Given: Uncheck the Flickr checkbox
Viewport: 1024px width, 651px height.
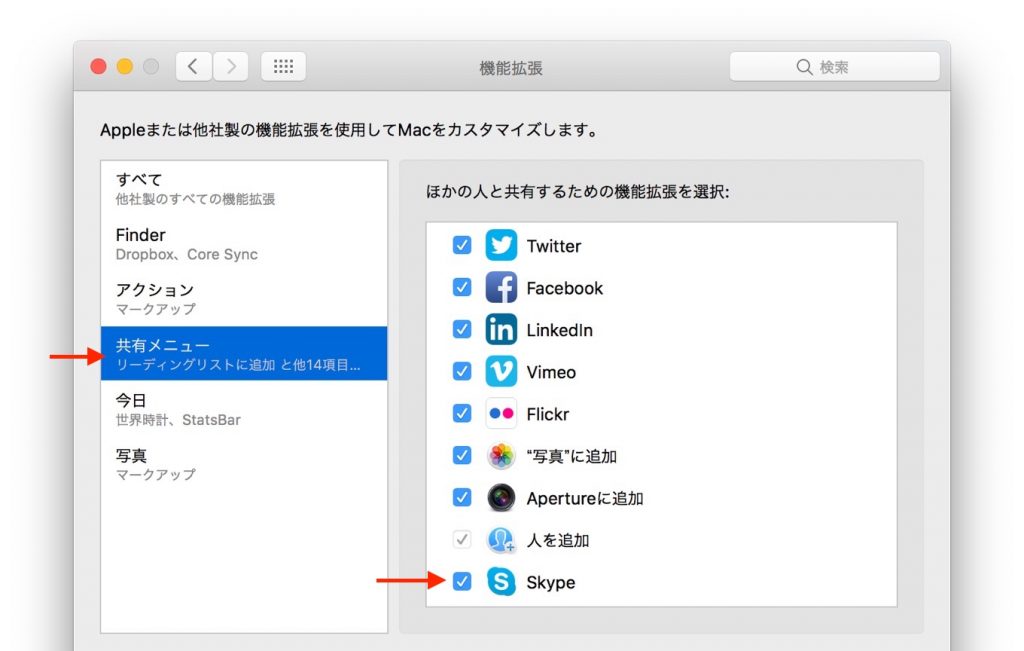Looking at the screenshot, I should pos(462,414).
